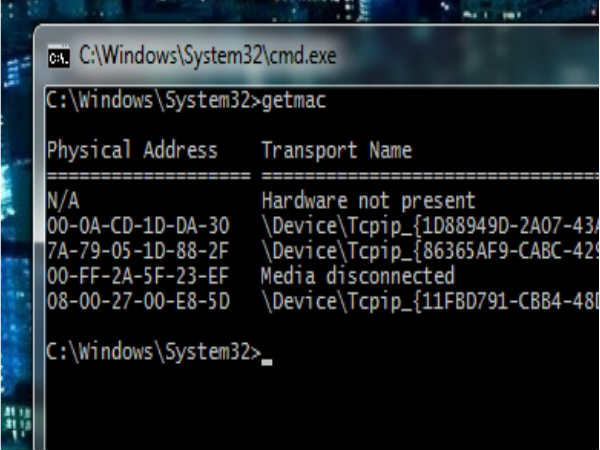This screenshot has height=450, width=600.
Task: Select MAC address 00-0A-CD-1D-DA-30
Action: coord(138,226)
